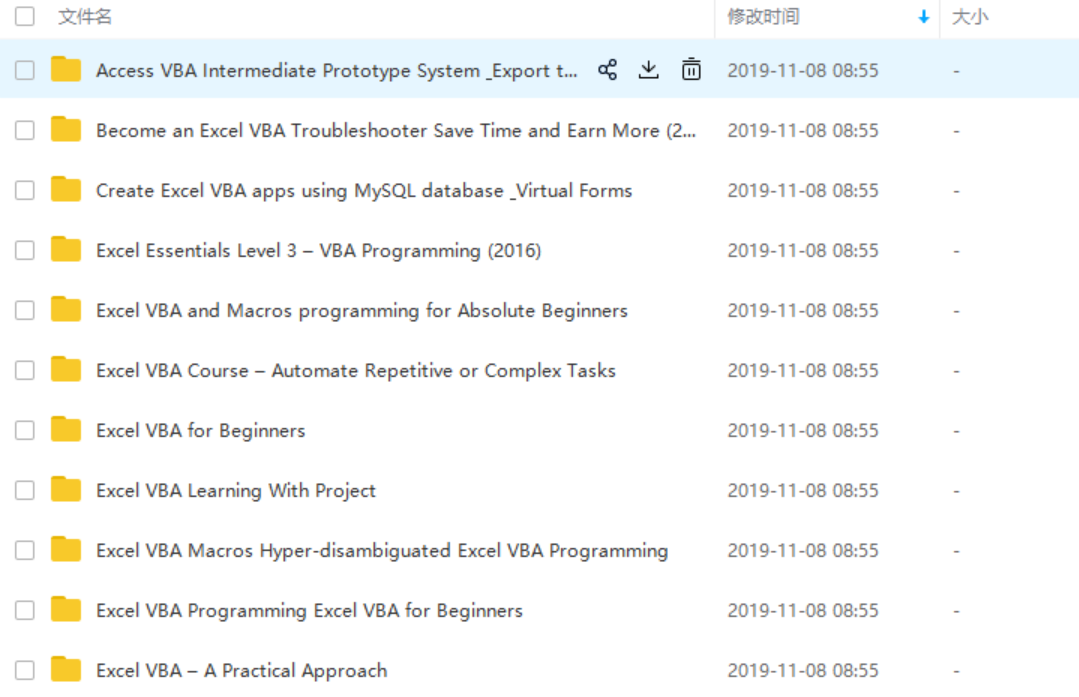1079x697 pixels.
Task: Open folder icon for Excel VBA Learning With Project
Action: click(x=66, y=489)
